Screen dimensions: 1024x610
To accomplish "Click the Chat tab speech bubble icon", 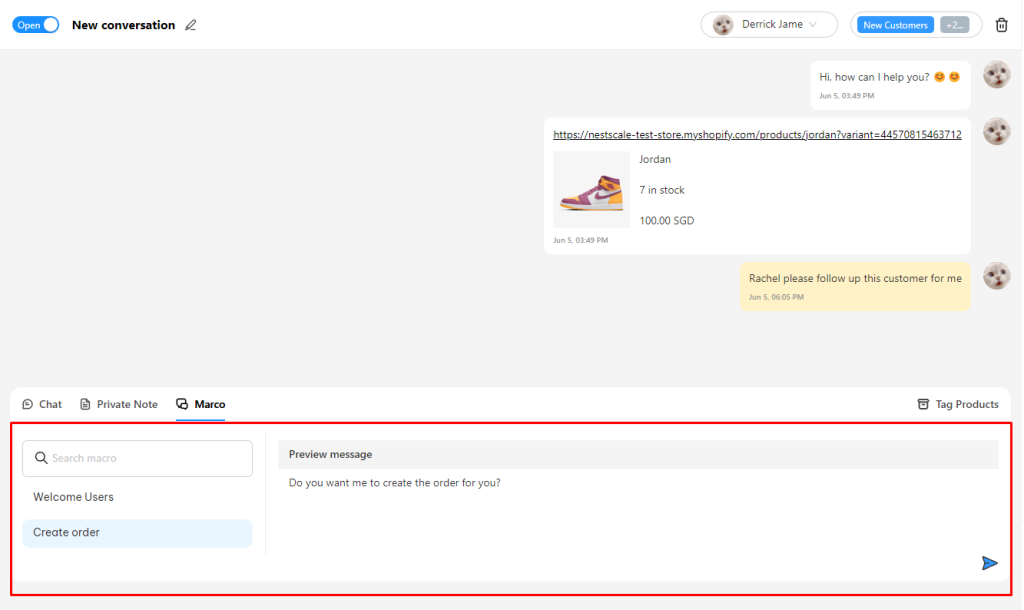I will [27, 404].
